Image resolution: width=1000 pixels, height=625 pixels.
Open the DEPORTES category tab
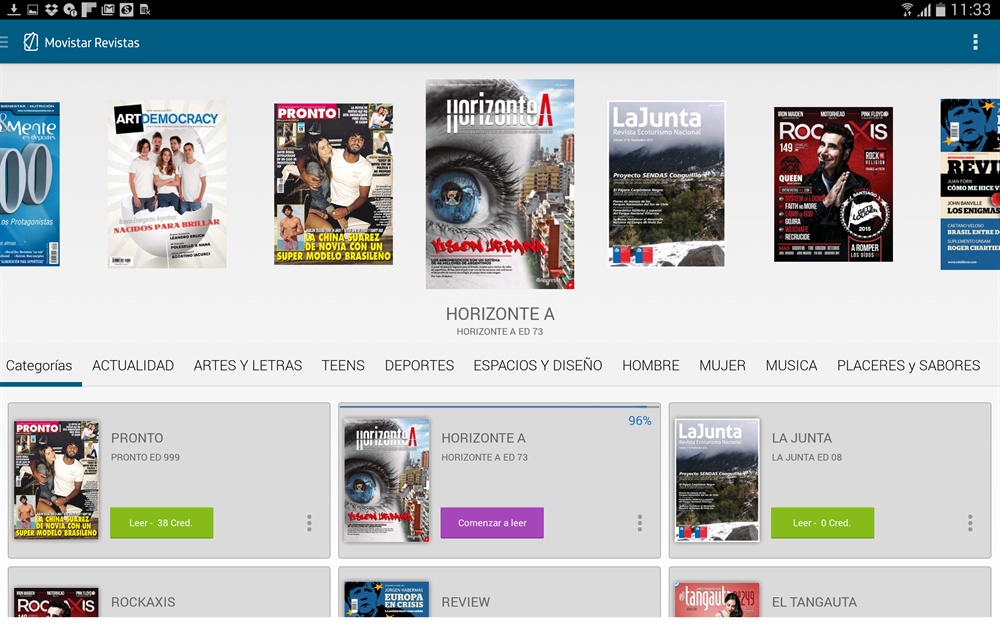[419, 365]
